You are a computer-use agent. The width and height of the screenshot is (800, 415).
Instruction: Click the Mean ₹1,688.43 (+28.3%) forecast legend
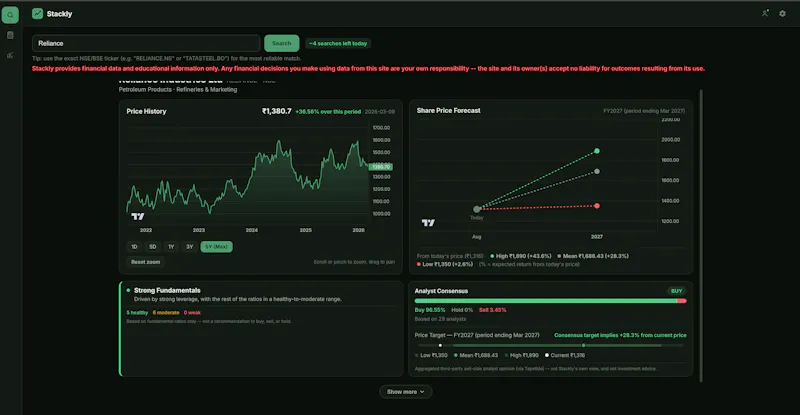tap(593, 256)
